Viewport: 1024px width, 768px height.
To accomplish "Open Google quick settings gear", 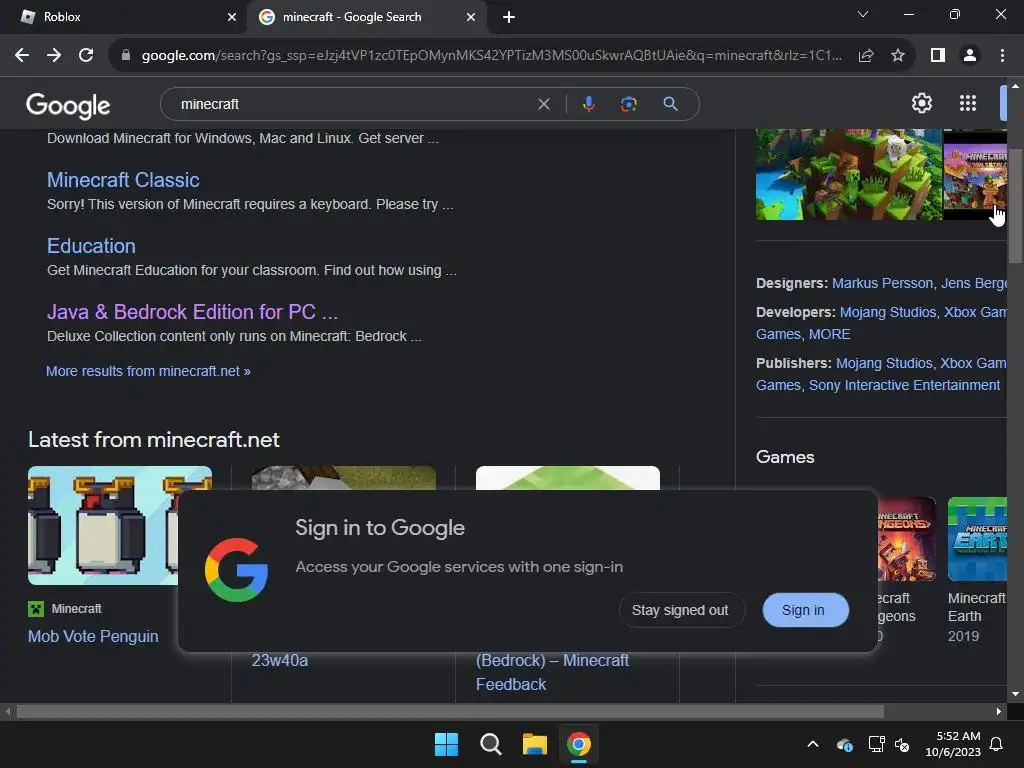I will 921,103.
